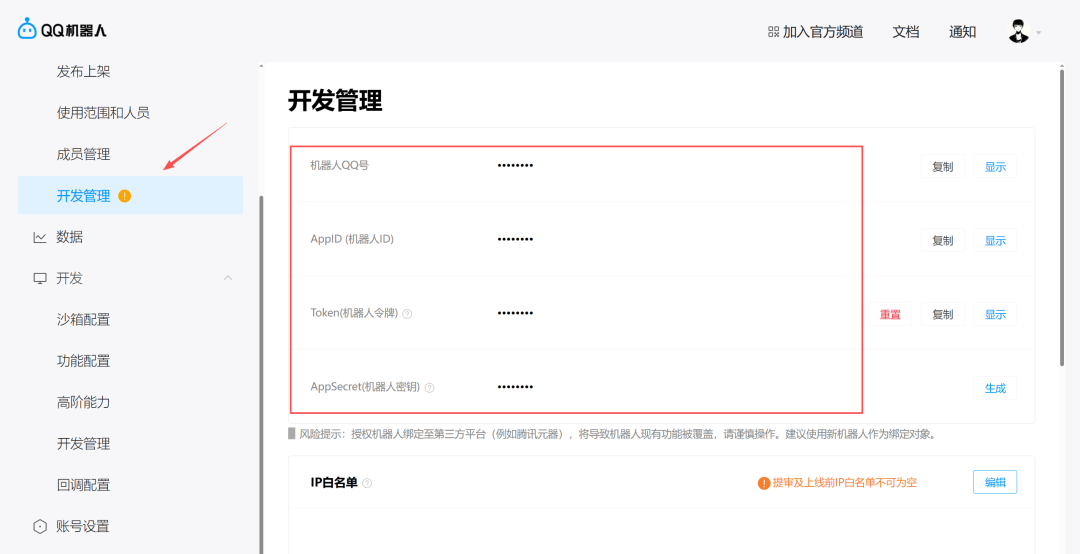Reveal the Token with 显示 button
1080x554 pixels.
tap(995, 315)
